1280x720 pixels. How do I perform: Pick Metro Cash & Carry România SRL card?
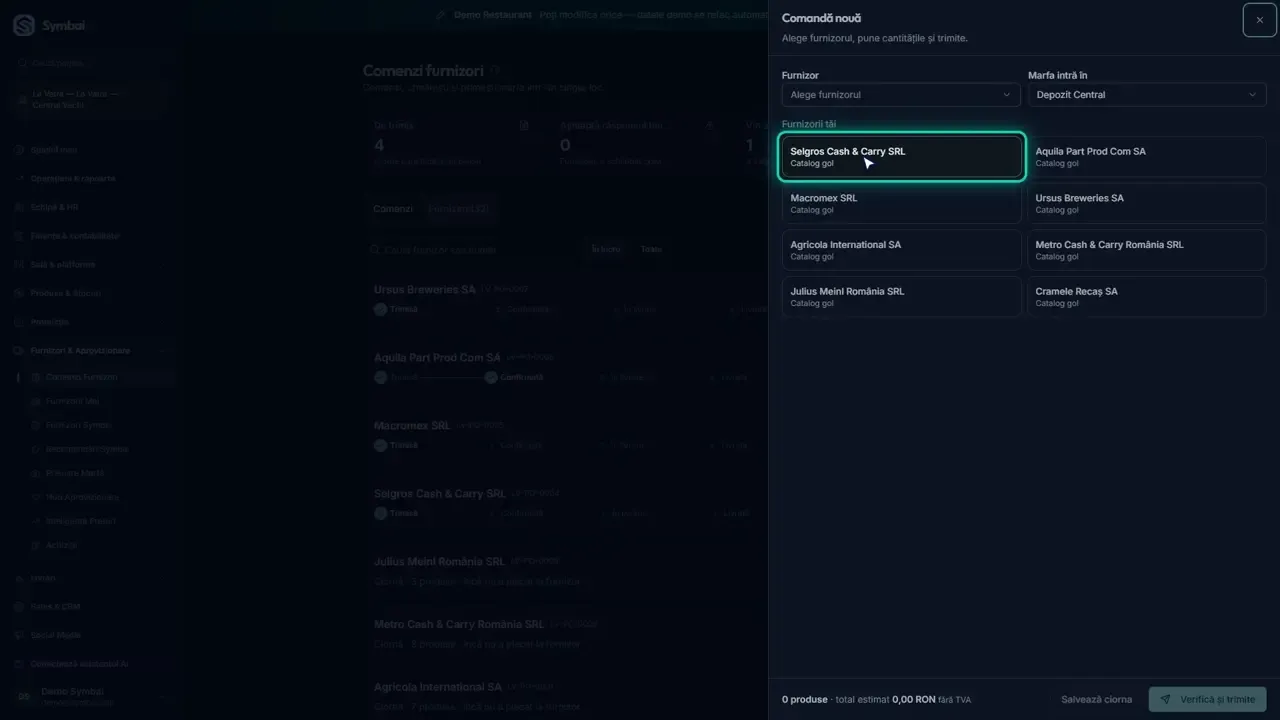tap(1147, 250)
